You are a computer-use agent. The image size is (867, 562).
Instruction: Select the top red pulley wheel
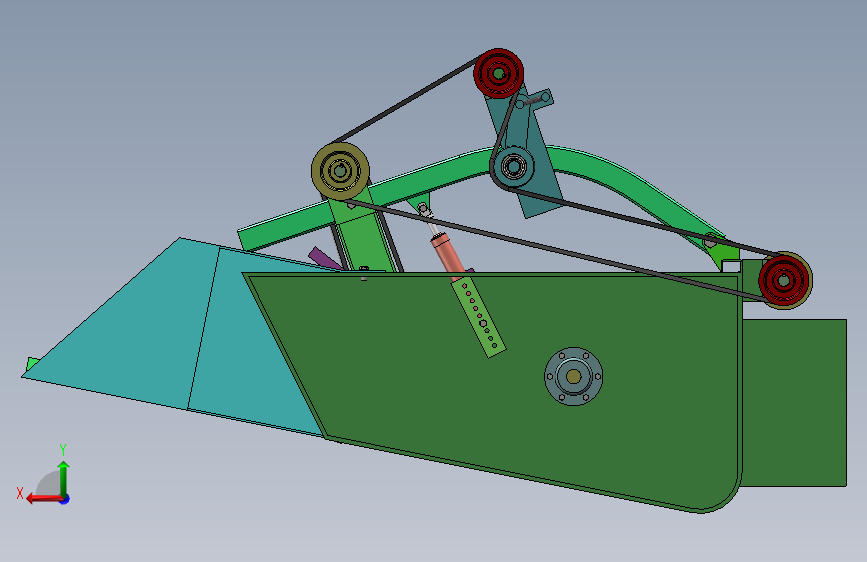pos(498,74)
